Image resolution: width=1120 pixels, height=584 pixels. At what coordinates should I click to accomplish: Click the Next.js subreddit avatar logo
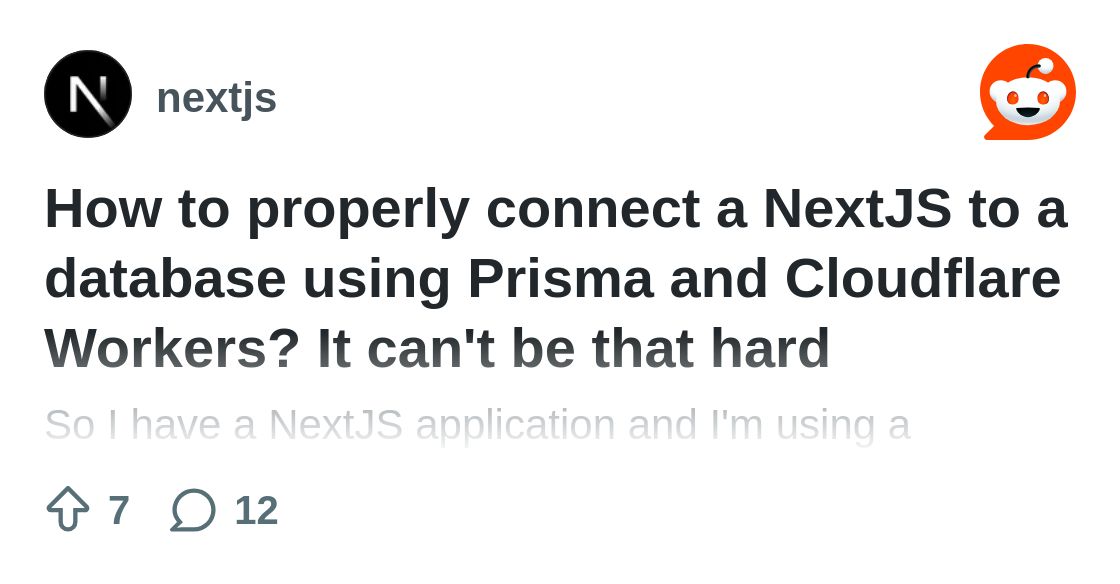click(x=87, y=93)
